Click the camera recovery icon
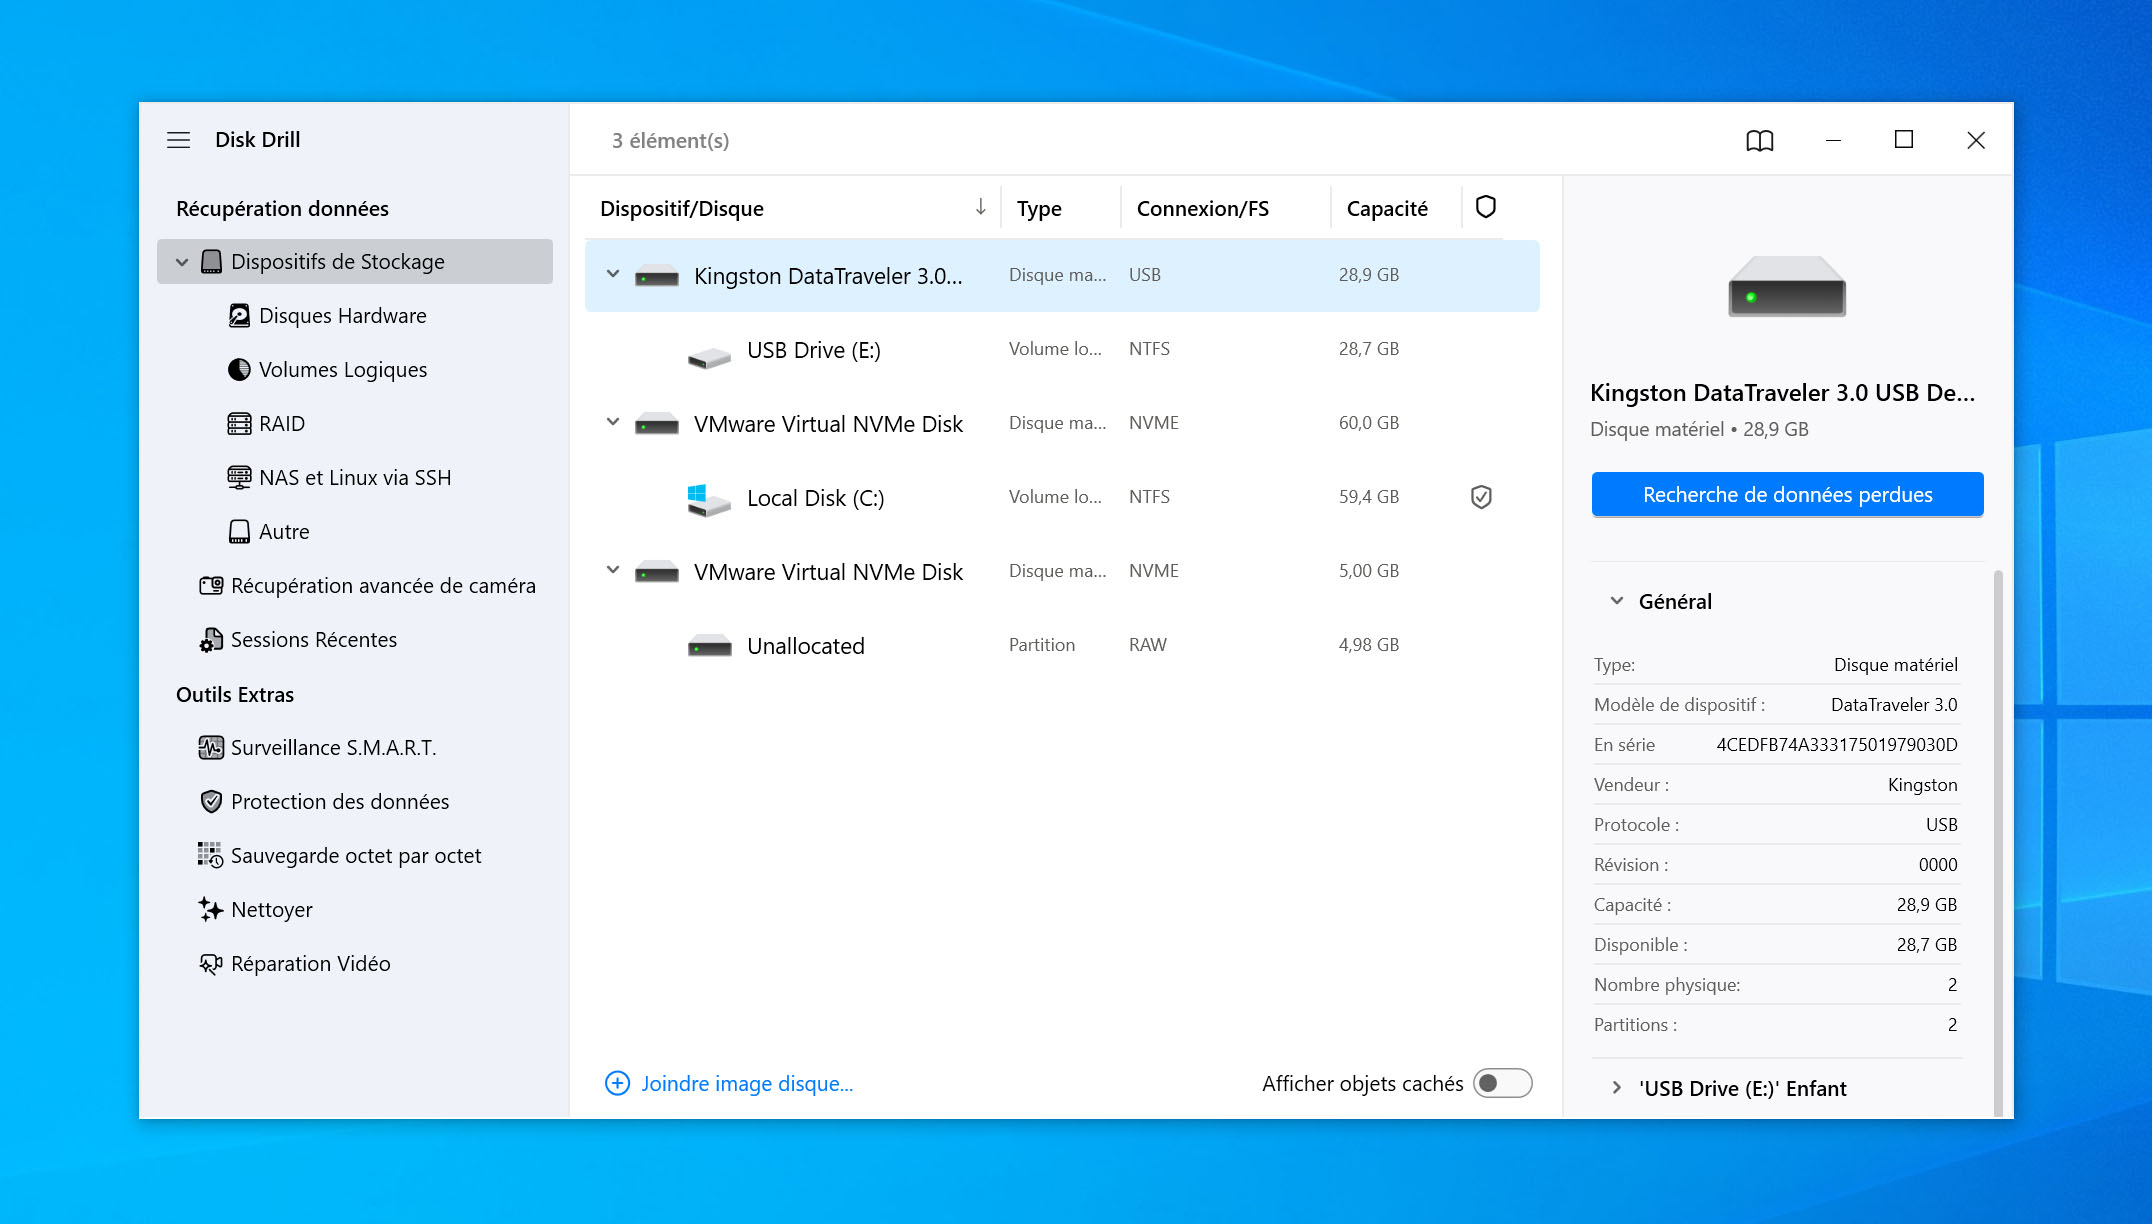Image resolution: width=2152 pixels, height=1224 pixels. [x=211, y=586]
